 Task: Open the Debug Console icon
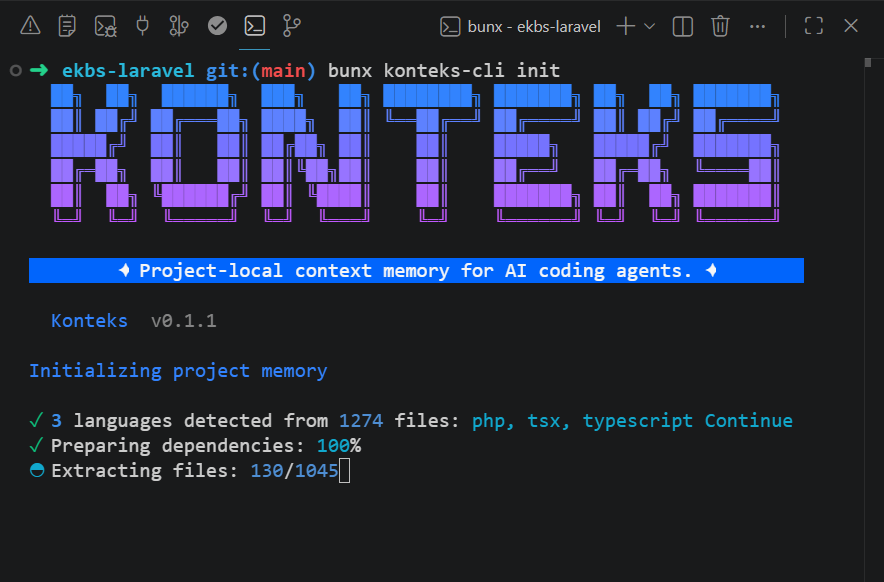[105, 26]
